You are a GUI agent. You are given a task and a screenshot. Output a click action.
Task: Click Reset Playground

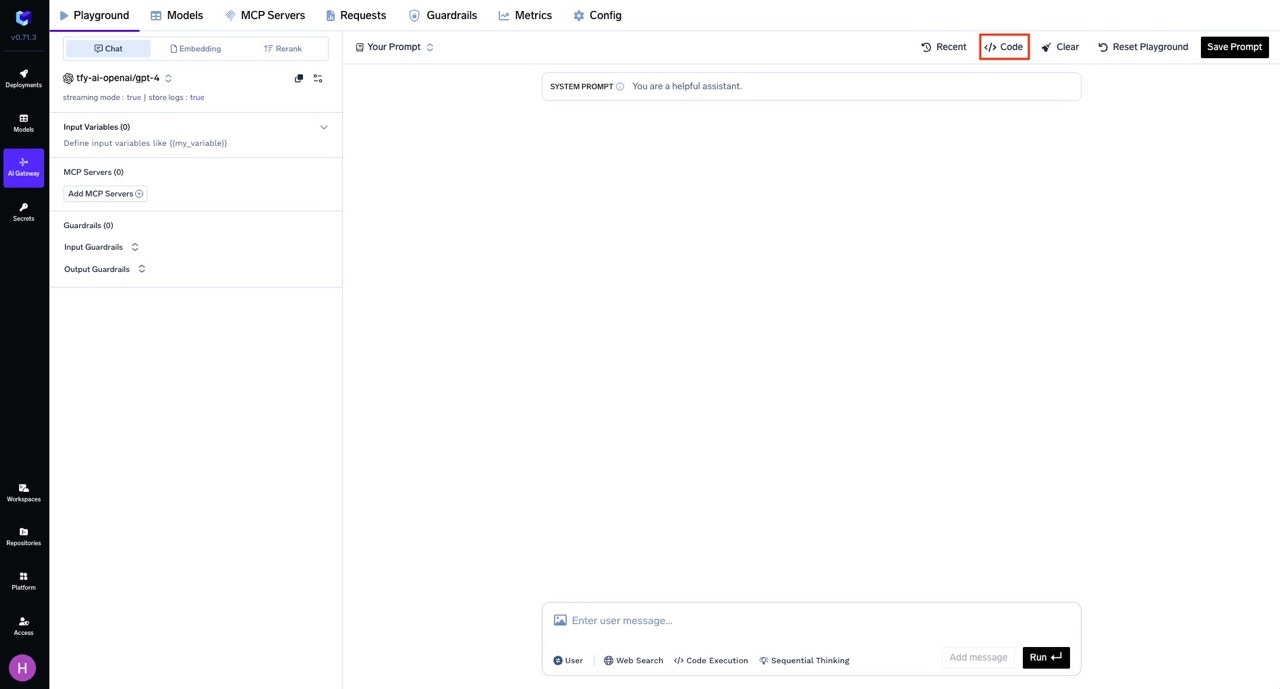pos(1143,47)
